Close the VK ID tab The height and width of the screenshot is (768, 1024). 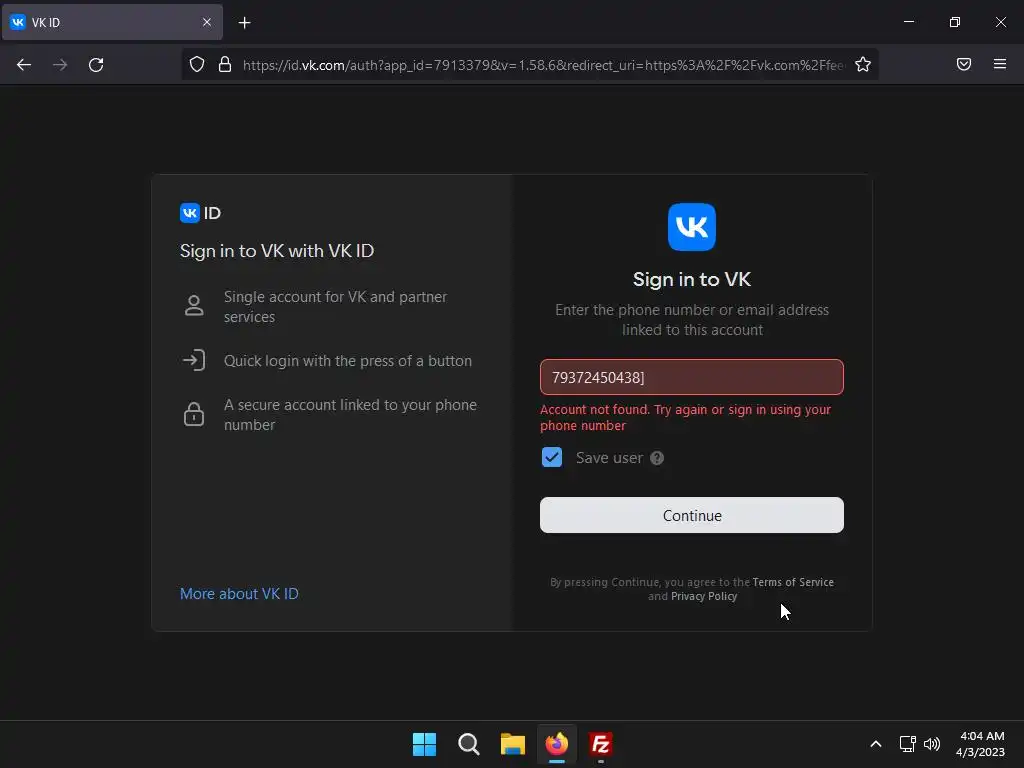(207, 22)
